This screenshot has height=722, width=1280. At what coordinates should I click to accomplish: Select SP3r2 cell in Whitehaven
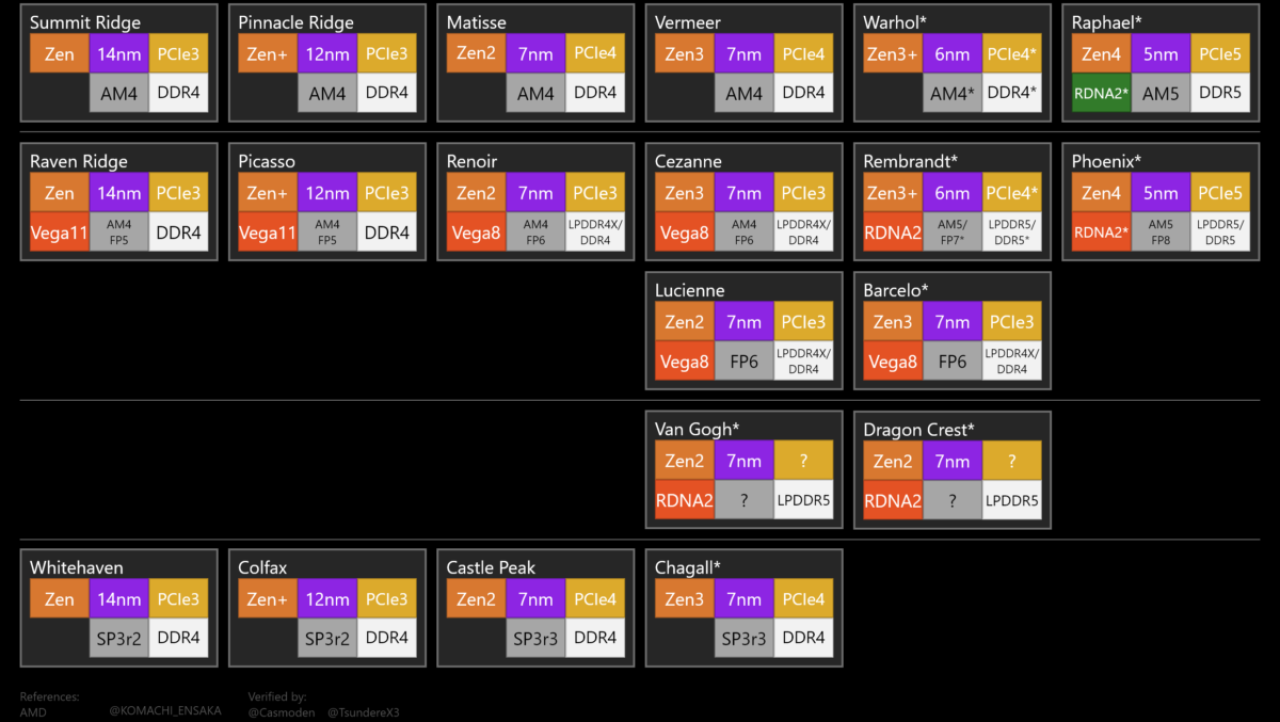[119, 638]
